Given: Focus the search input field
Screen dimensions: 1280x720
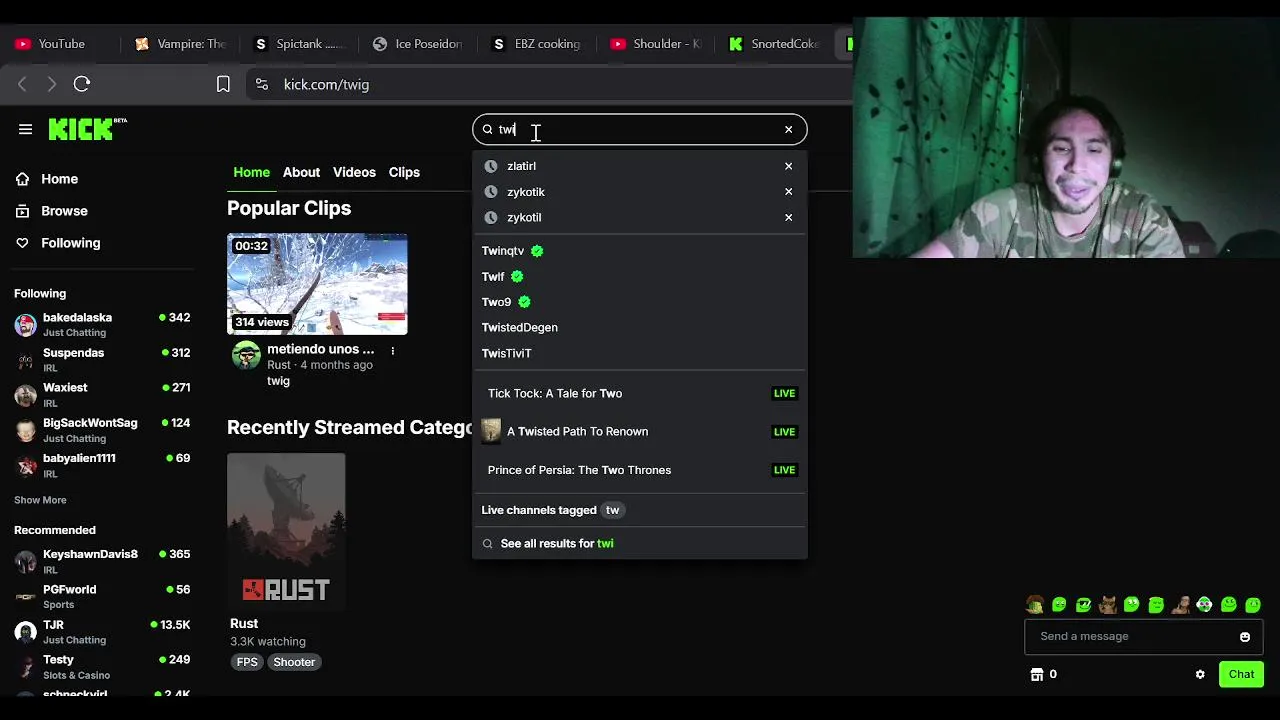Looking at the screenshot, I should (x=639, y=129).
